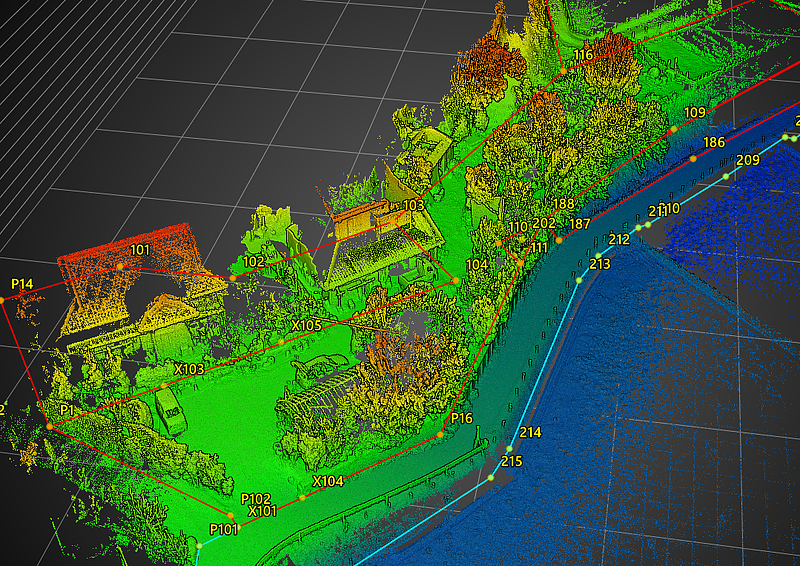Click the marker labeled 109
800x566 pixels.
674,128
